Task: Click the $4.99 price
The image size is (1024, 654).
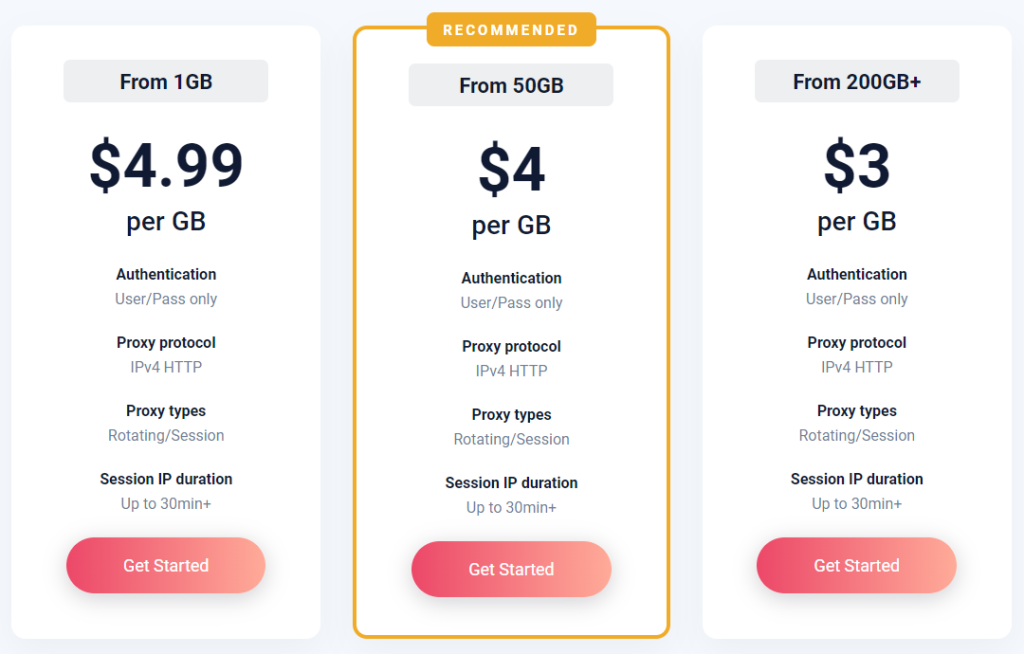Action: pos(166,165)
